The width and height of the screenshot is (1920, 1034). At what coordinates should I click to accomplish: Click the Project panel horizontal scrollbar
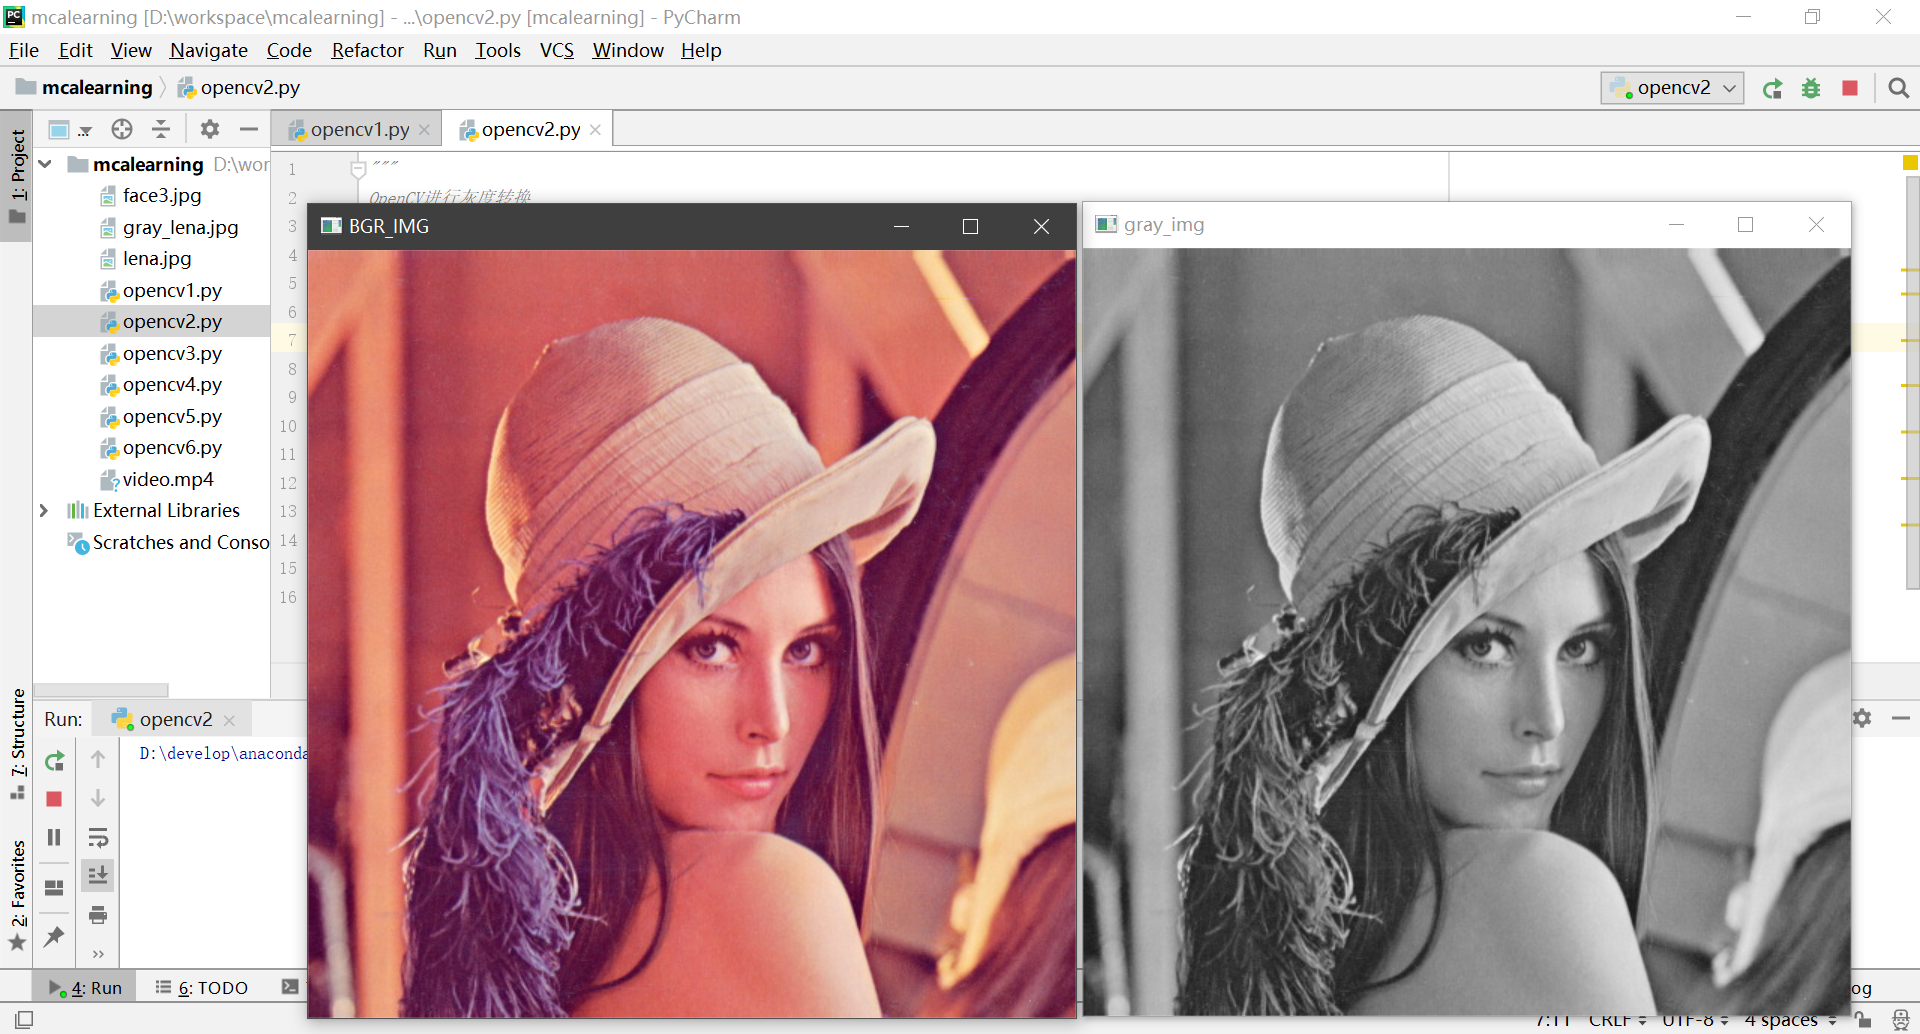click(101, 690)
